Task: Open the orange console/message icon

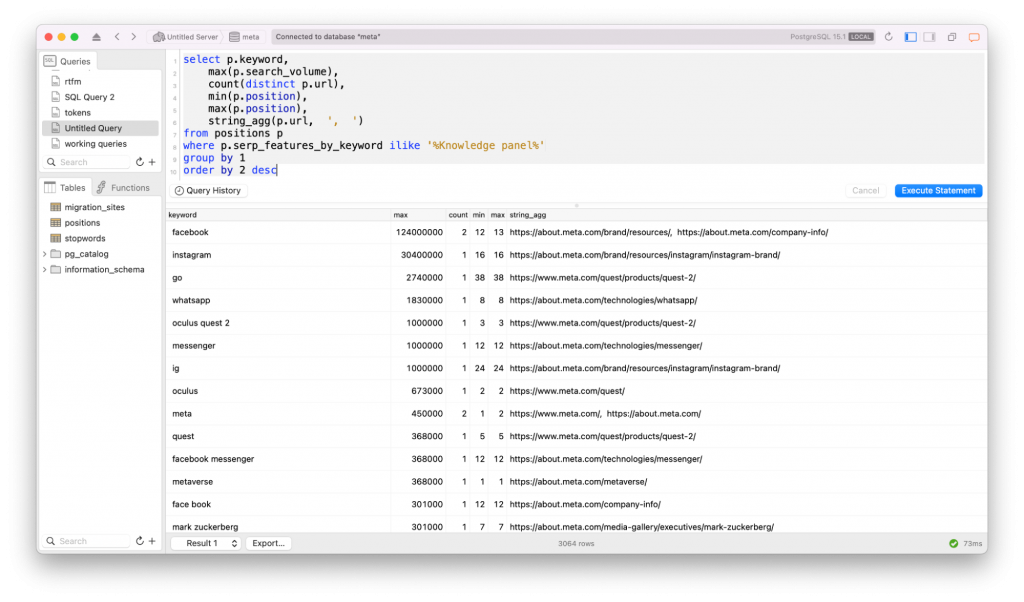Action: click(974, 37)
